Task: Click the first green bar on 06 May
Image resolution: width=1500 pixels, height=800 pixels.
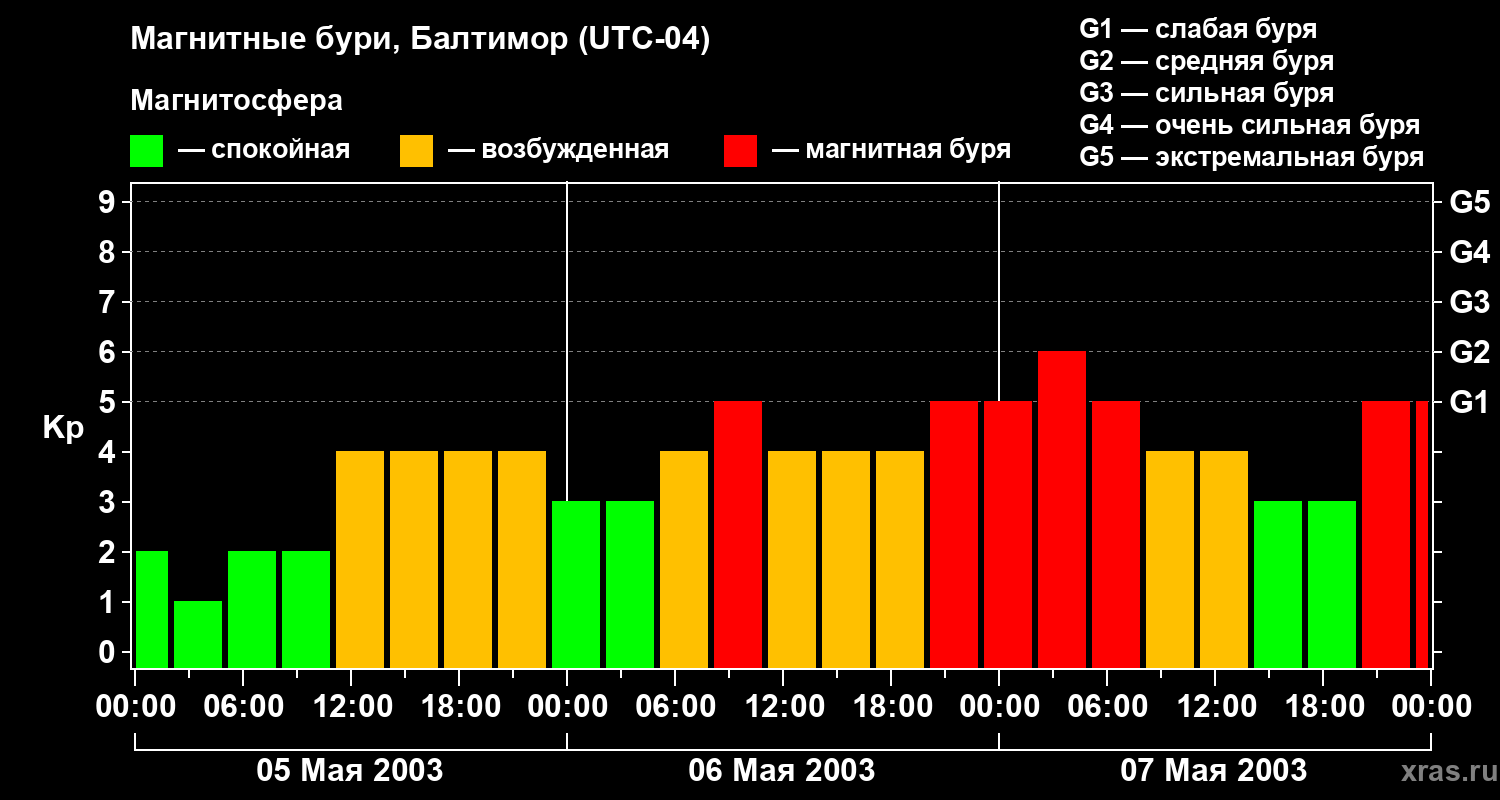Action: (x=576, y=584)
